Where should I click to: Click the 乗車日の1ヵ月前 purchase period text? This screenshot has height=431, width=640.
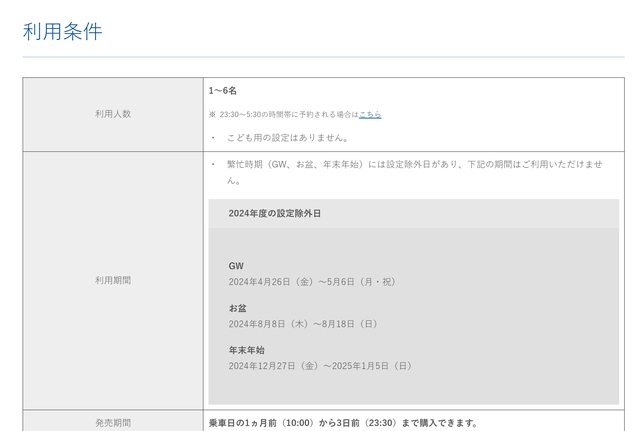tap(342, 422)
